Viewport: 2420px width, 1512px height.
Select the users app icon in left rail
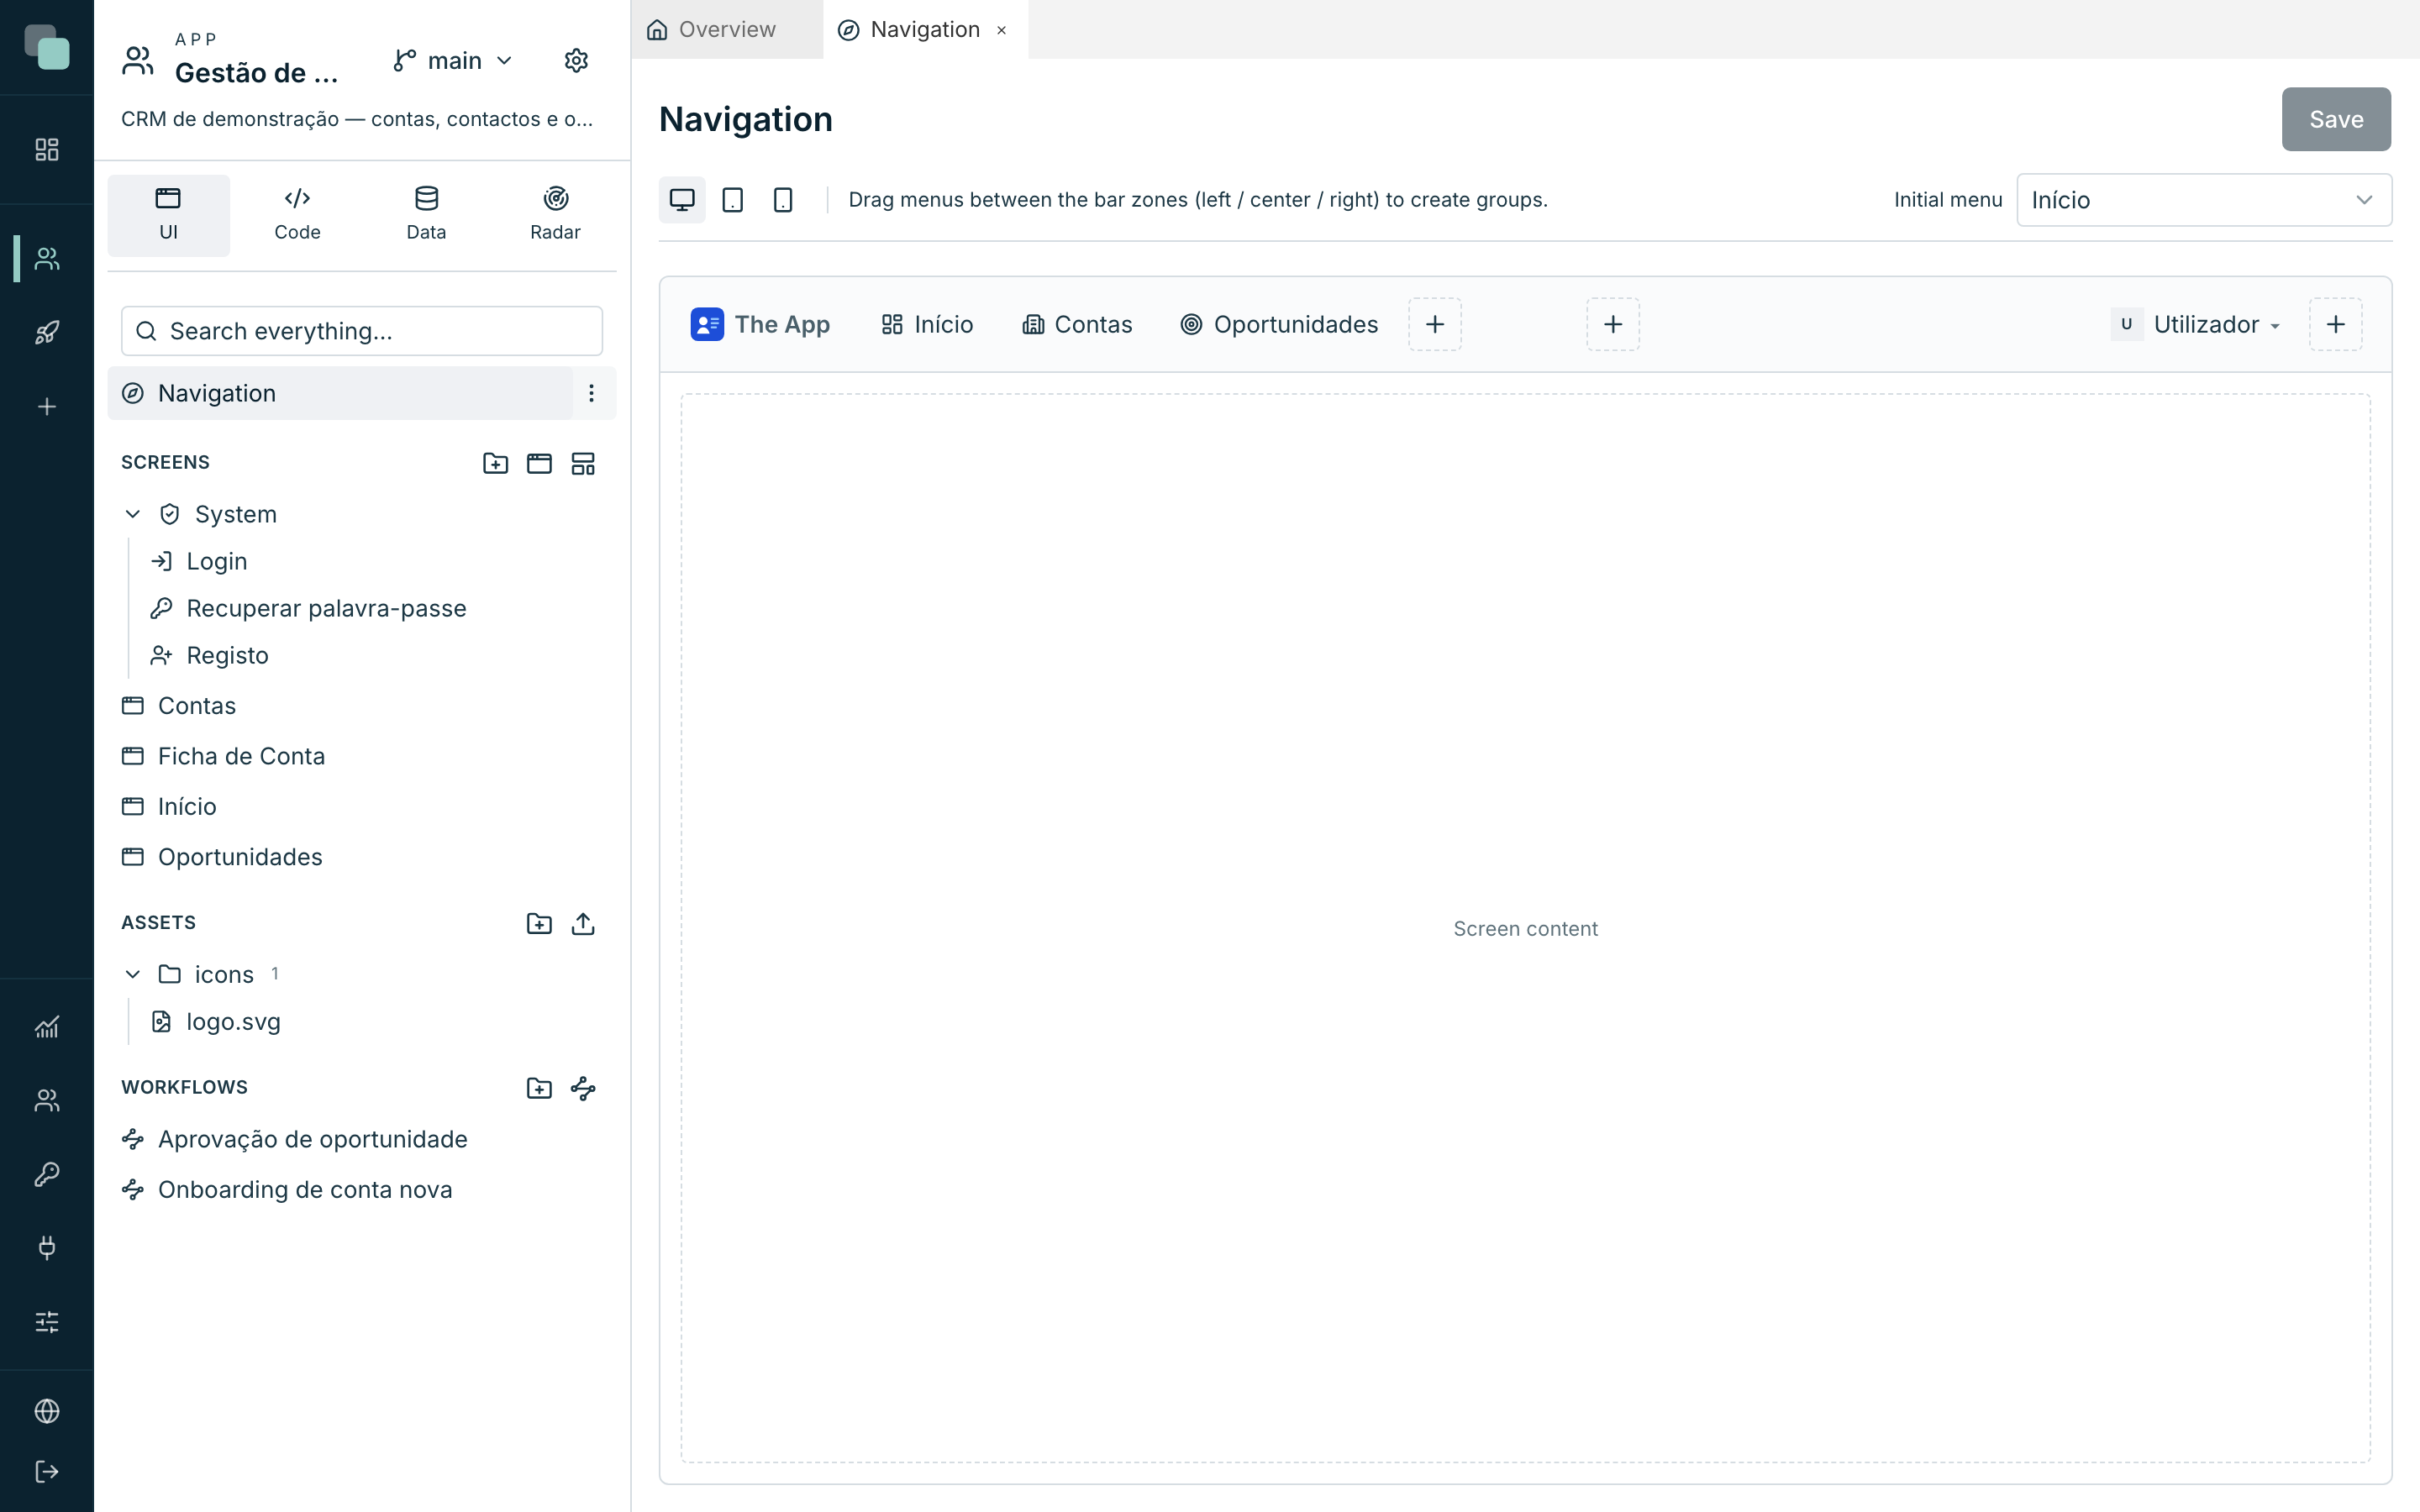click(x=47, y=259)
